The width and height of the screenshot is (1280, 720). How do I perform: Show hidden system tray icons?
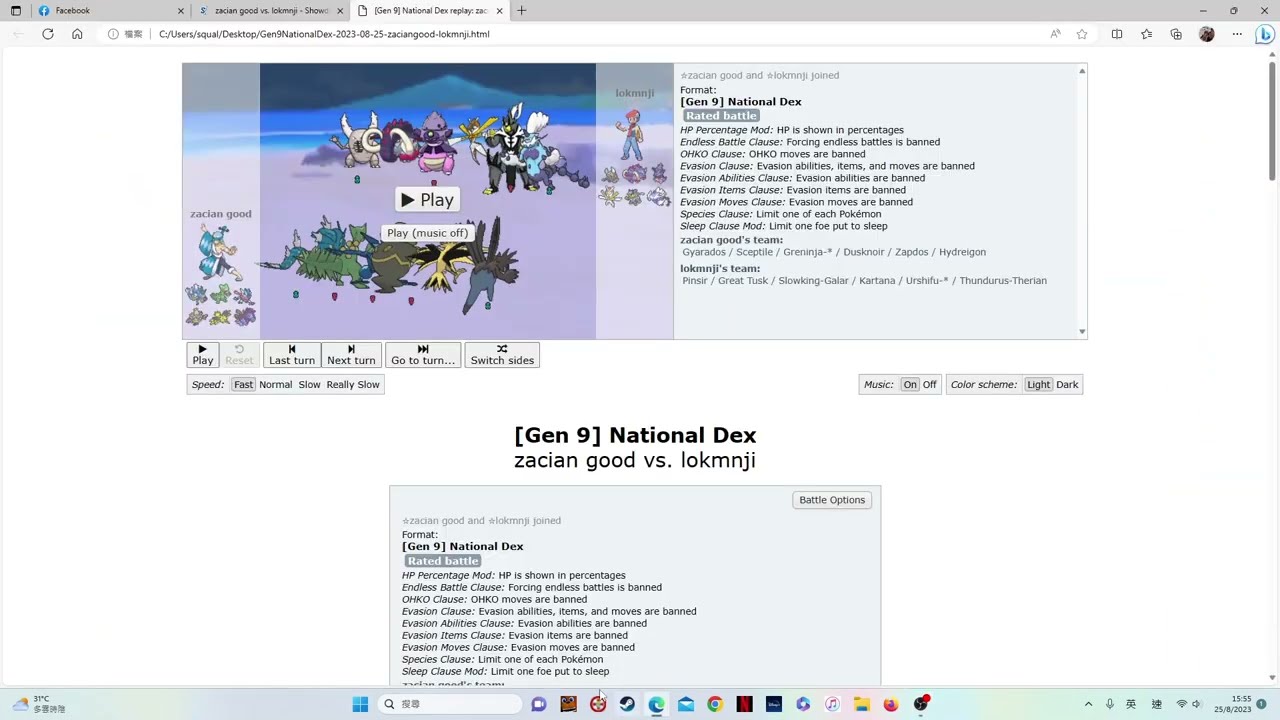(1088, 704)
